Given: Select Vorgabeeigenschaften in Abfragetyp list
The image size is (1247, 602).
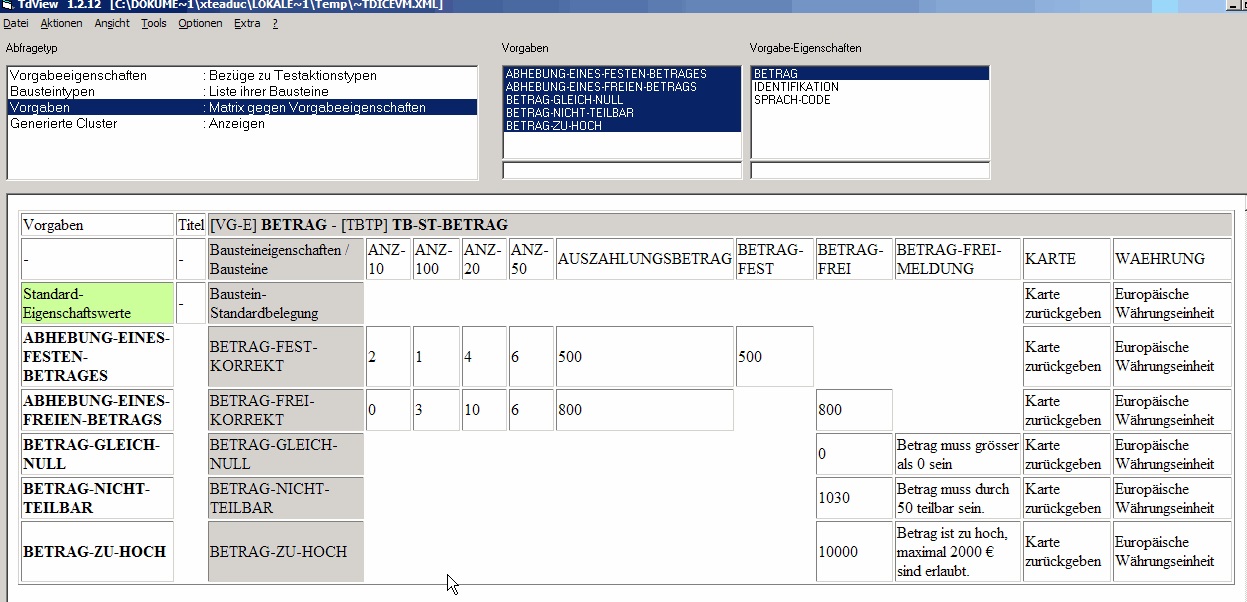Looking at the screenshot, I should (78, 76).
